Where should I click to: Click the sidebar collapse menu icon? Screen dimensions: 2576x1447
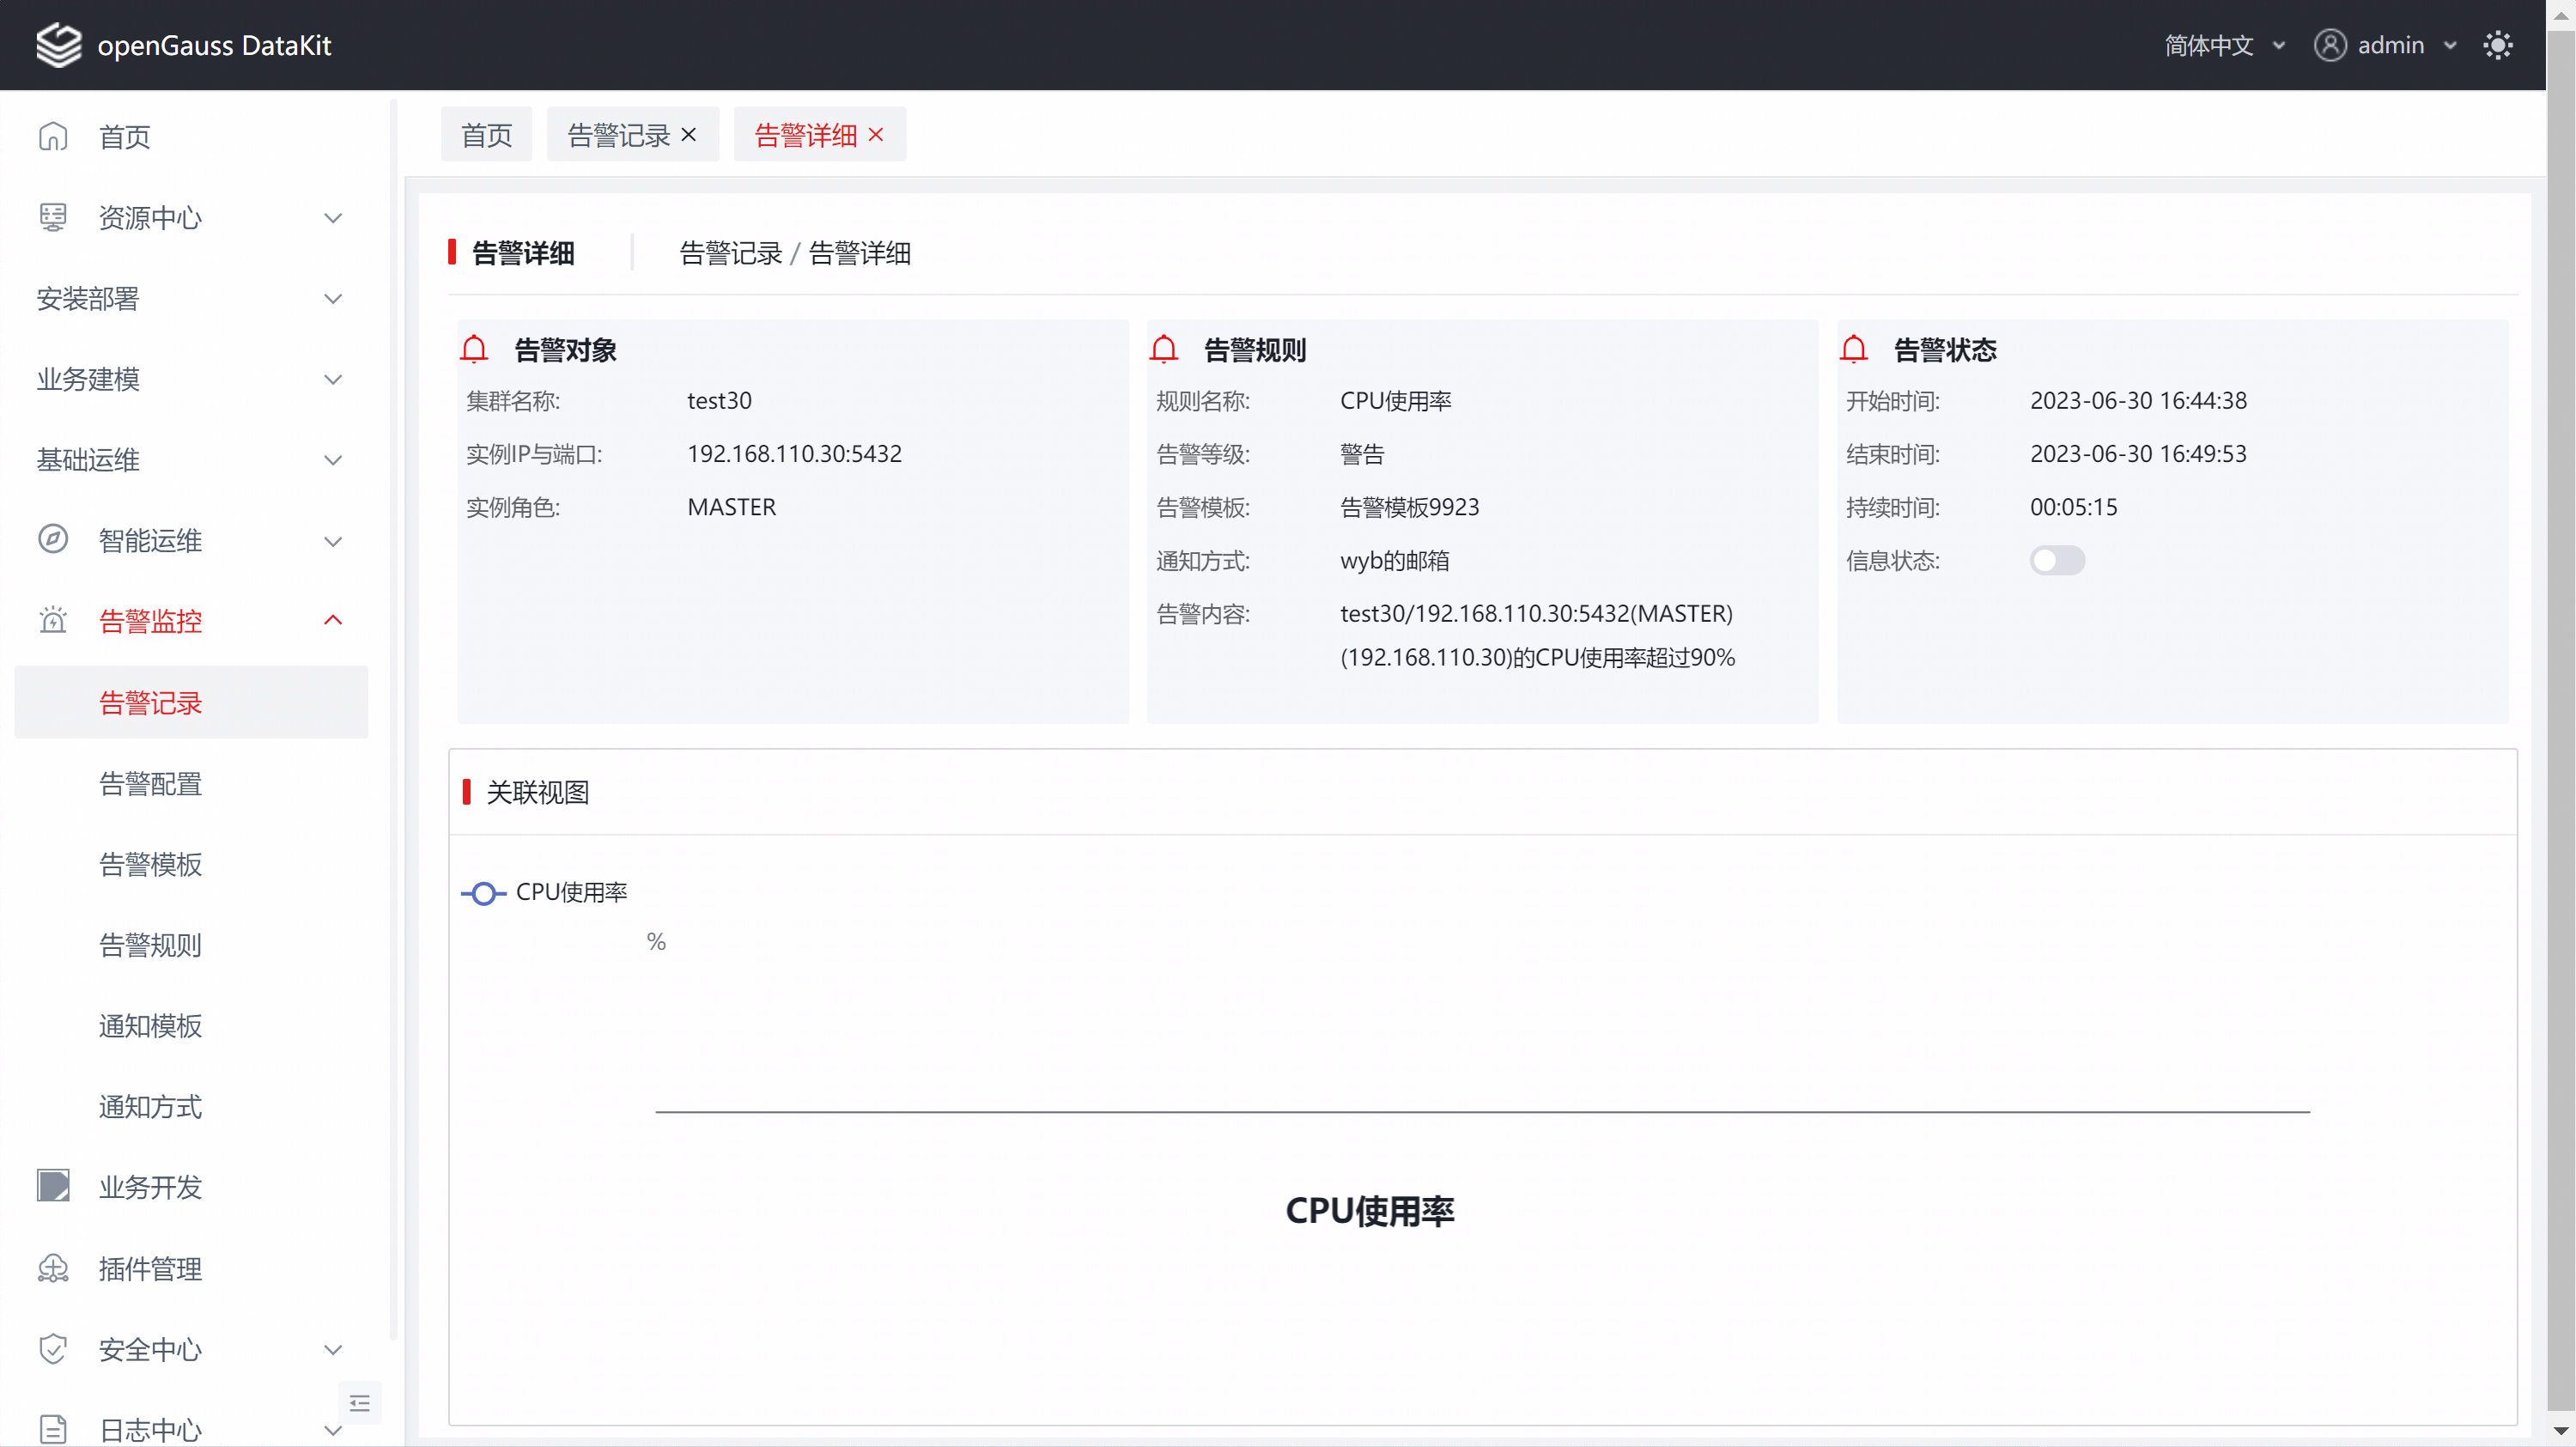360,1403
